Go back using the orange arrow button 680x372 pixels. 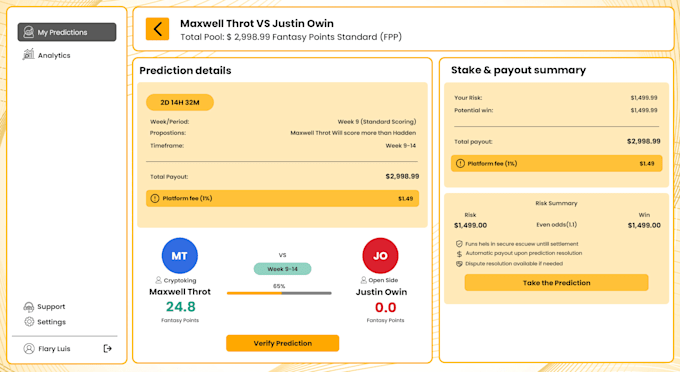(x=157, y=29)
